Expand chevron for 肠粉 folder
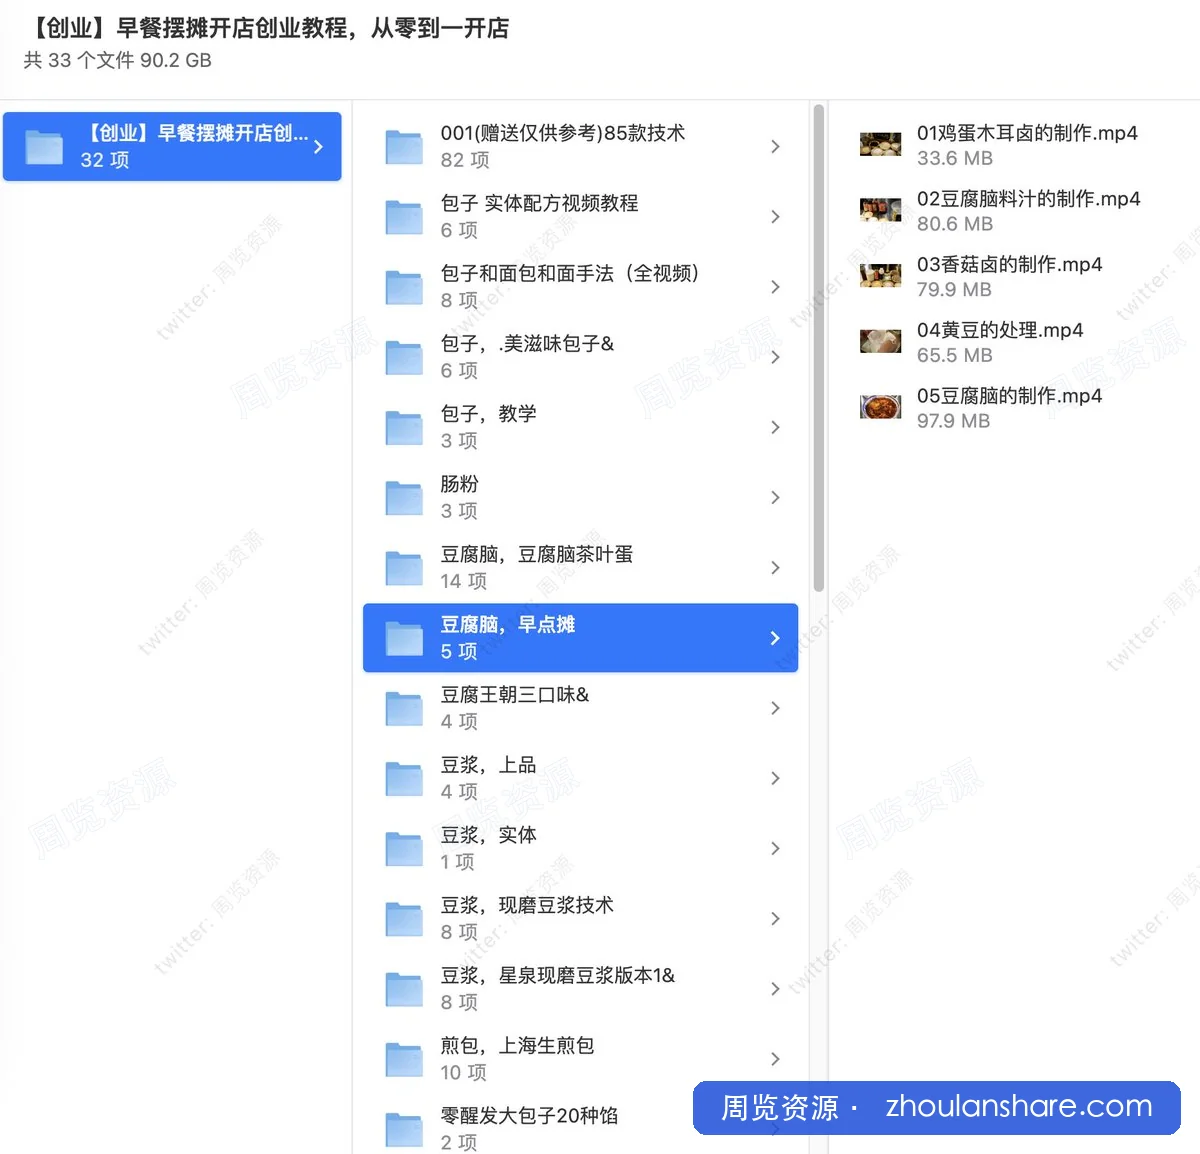 point(775,498)
